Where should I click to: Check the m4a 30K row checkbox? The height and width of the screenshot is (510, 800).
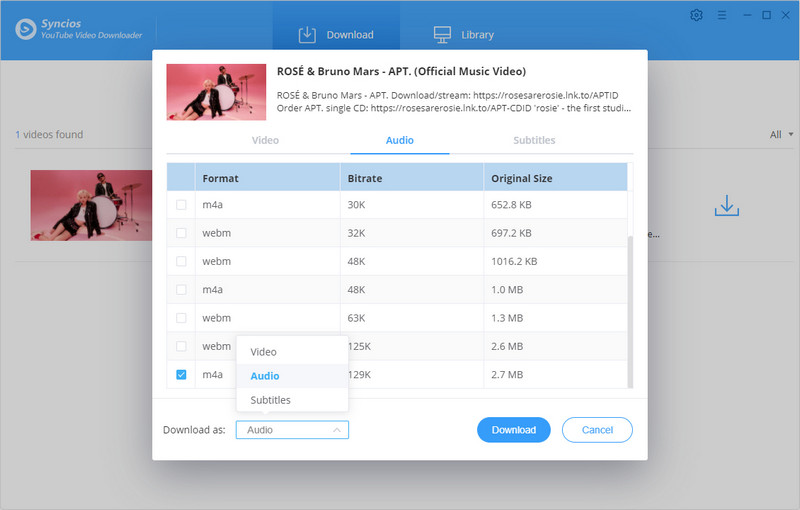click(181, 205)
